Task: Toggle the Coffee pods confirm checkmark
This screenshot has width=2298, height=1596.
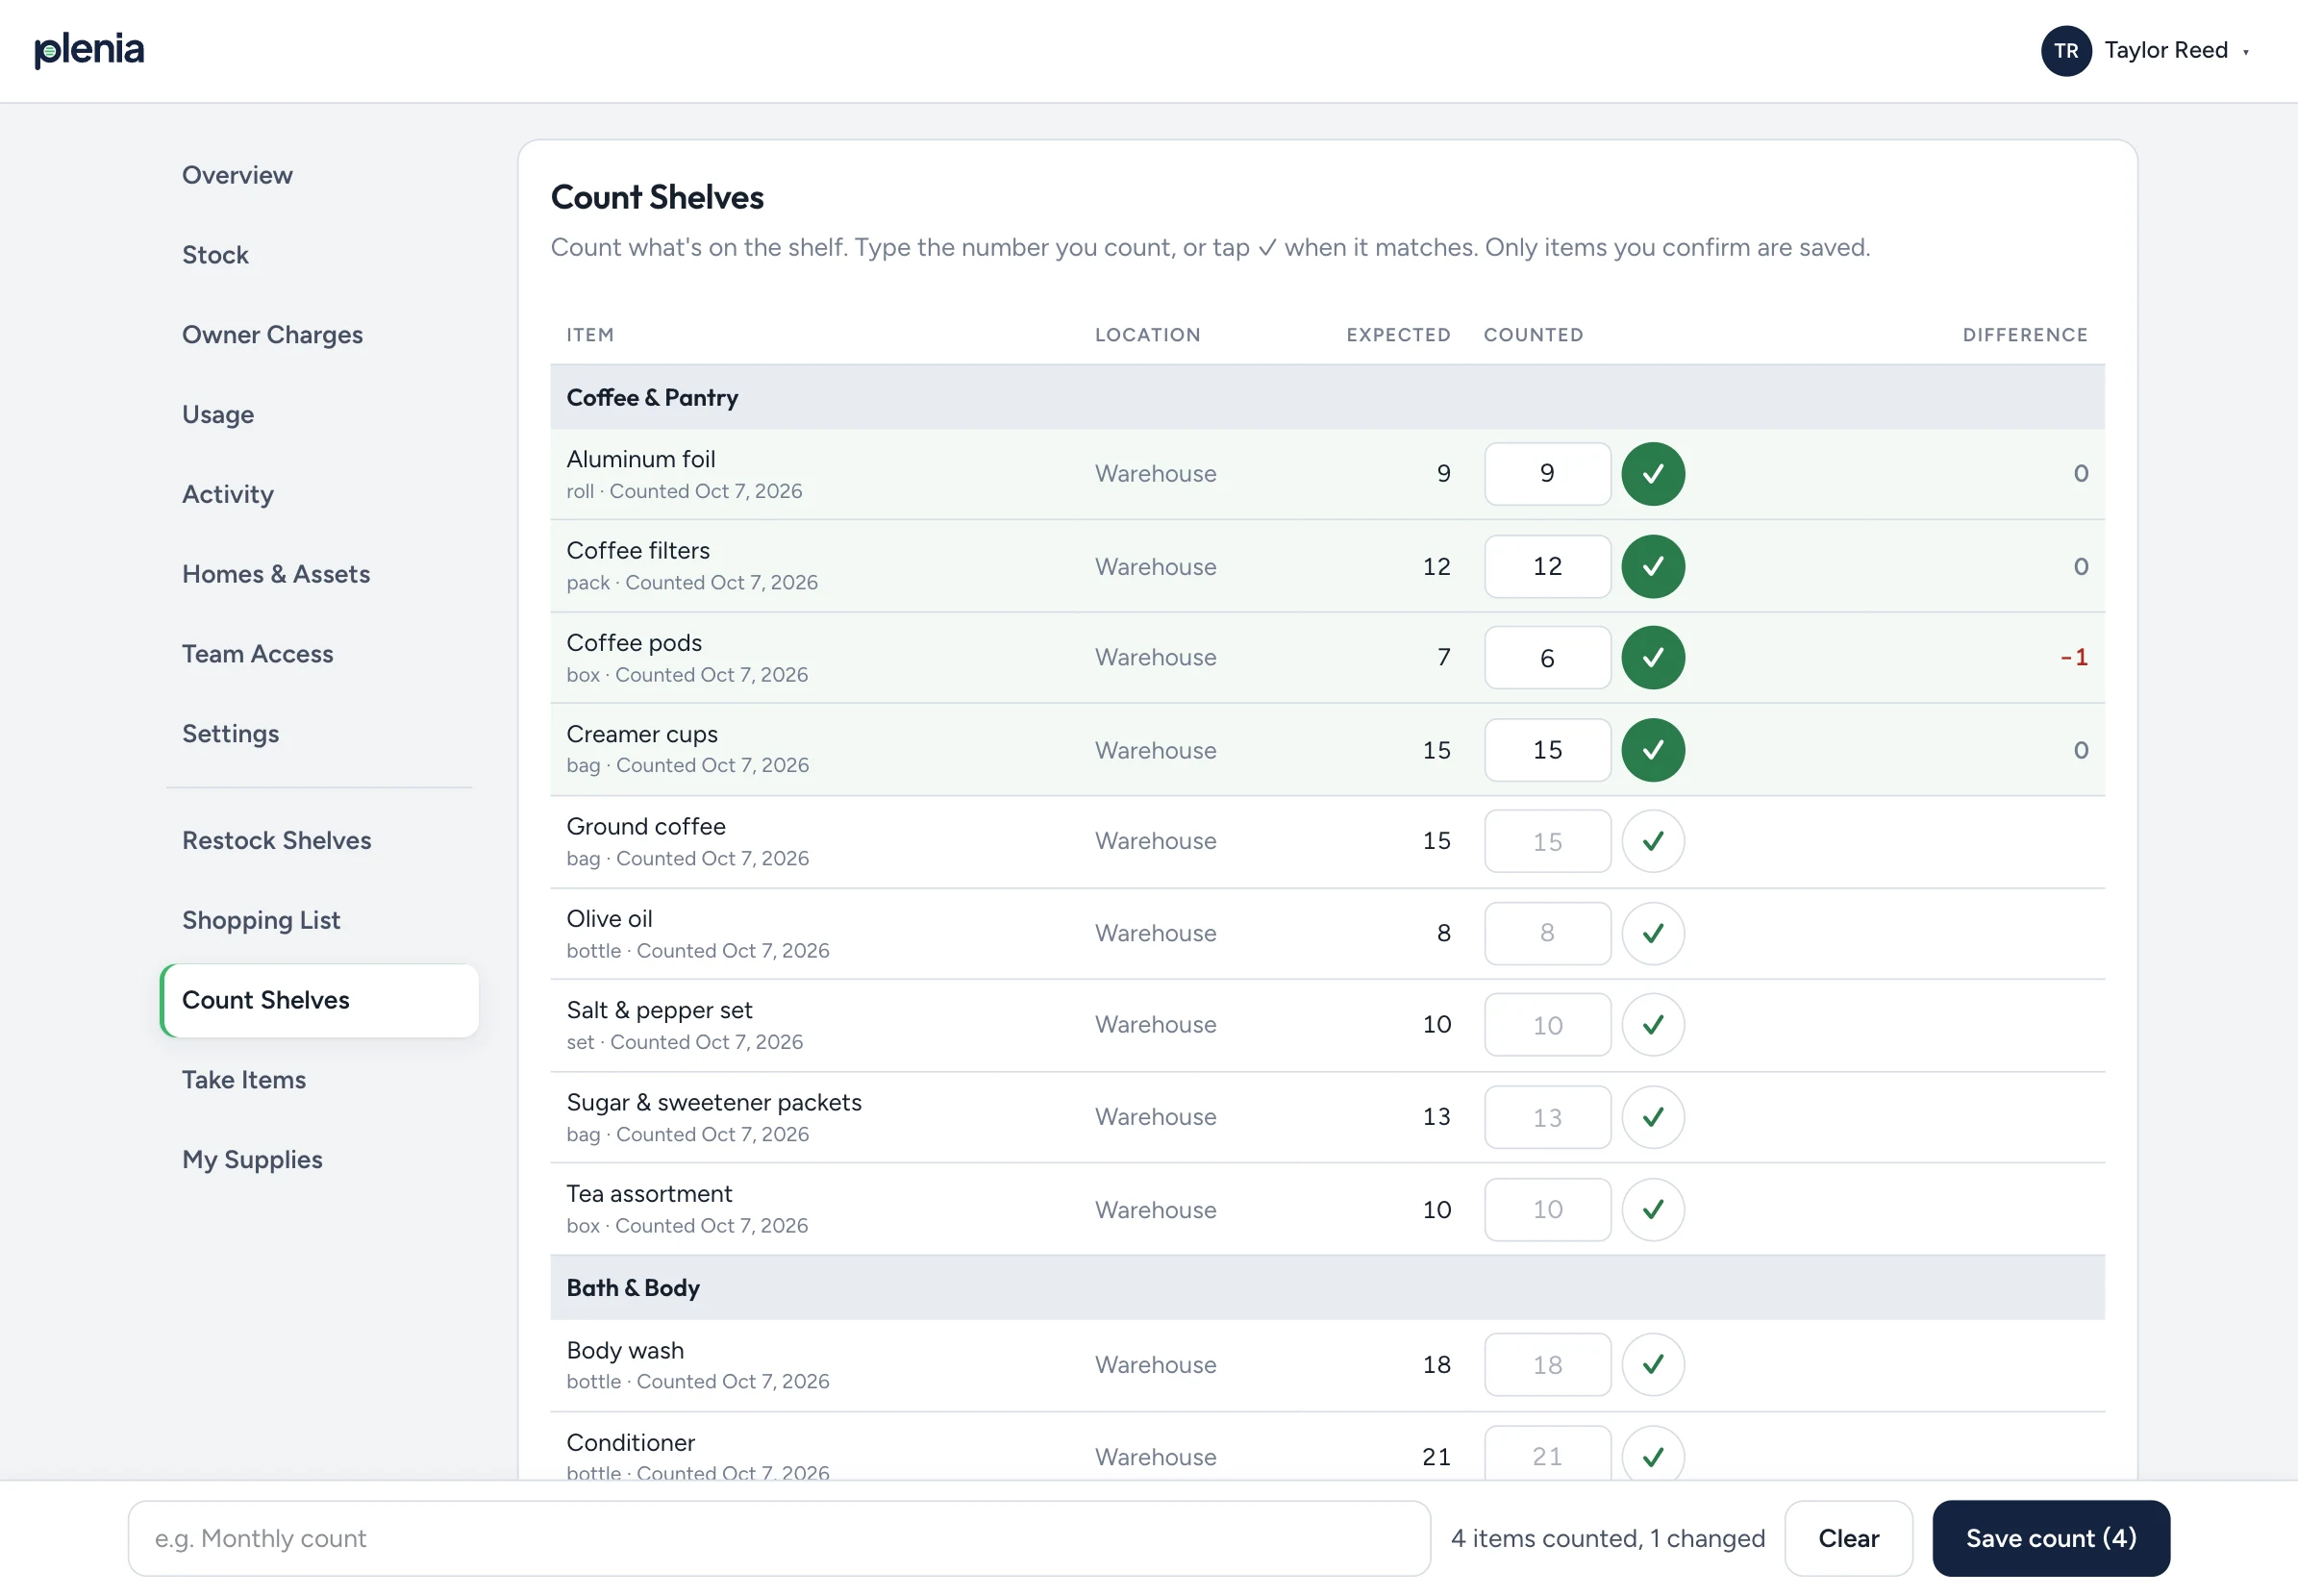Action: click(1653, 658)
